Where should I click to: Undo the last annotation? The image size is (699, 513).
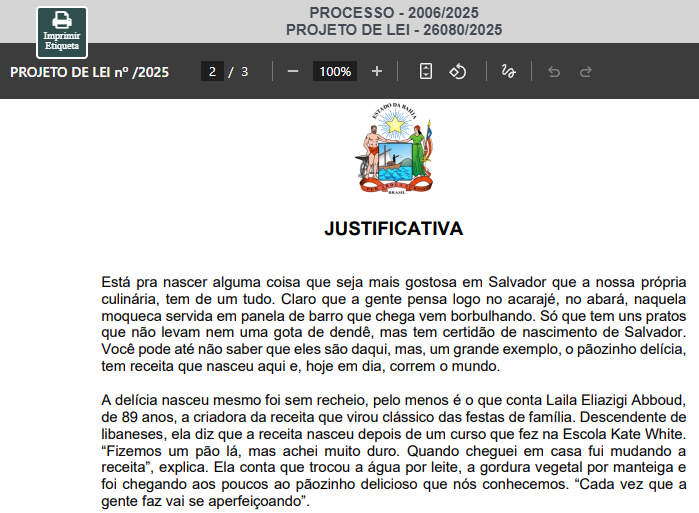[x=554, y=72]
